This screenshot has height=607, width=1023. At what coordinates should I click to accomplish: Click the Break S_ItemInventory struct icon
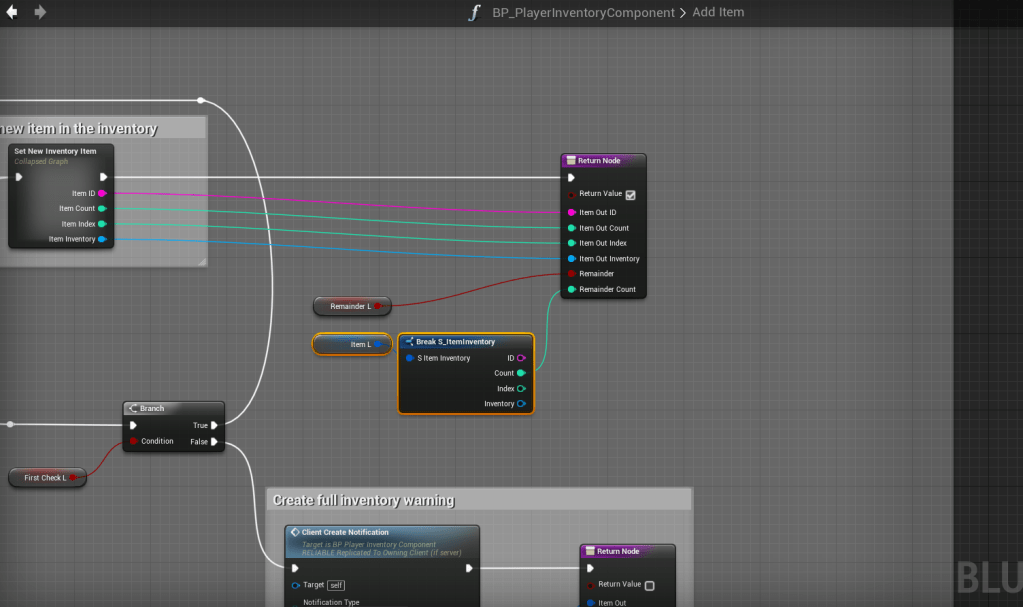408,342
